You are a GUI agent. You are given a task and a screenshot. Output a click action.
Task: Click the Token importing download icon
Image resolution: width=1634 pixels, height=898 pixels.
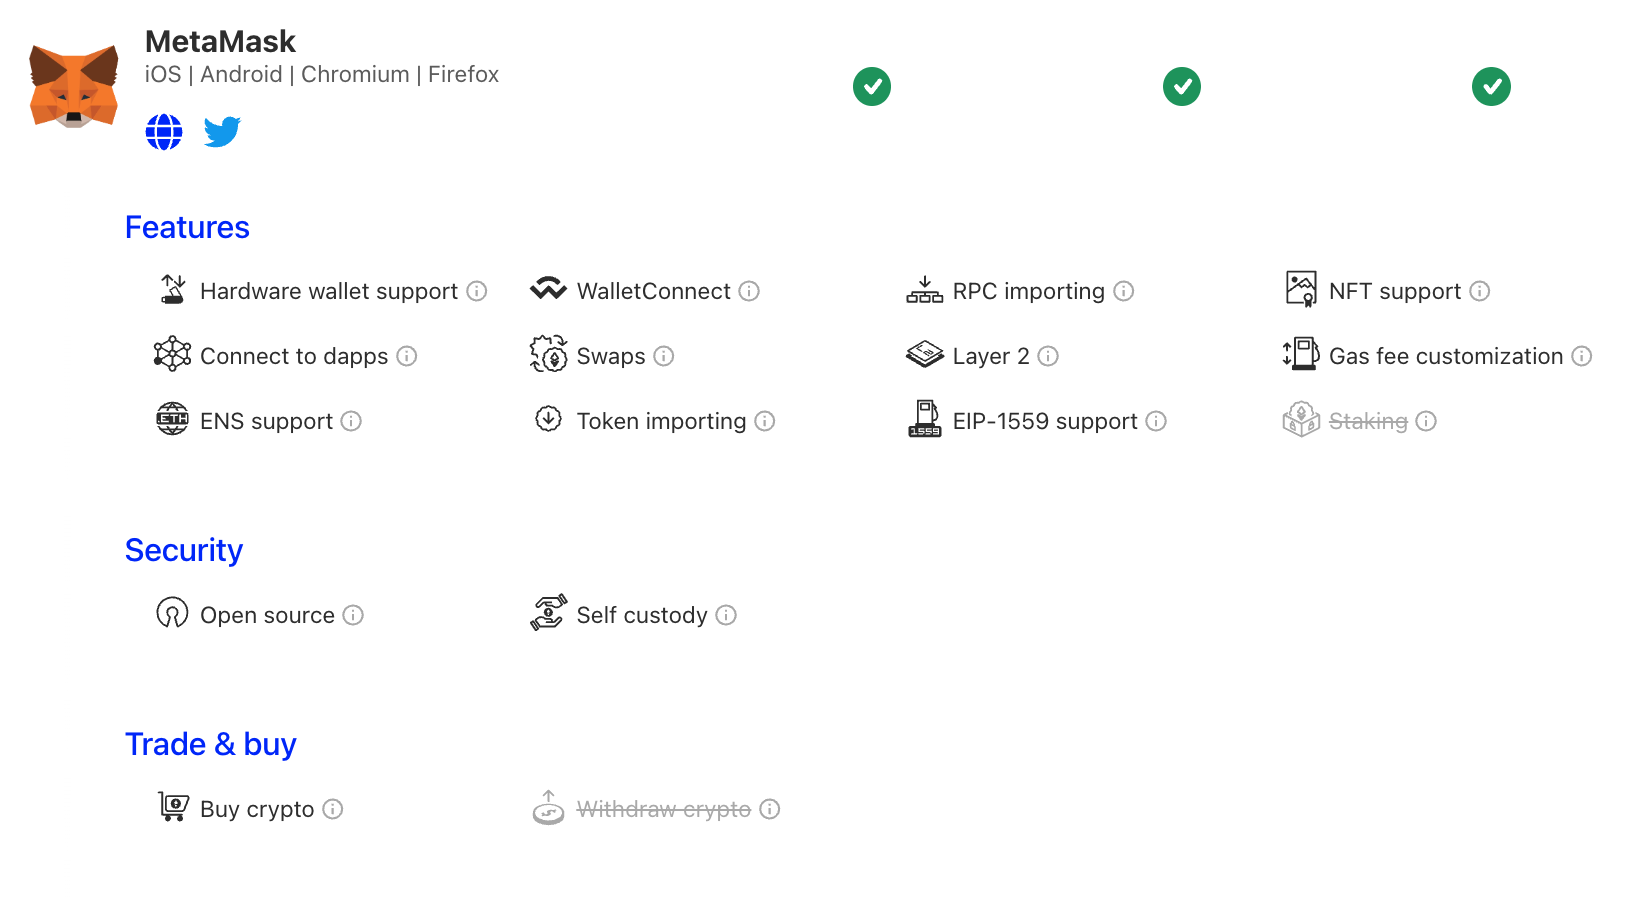click(x=548, y=419)
